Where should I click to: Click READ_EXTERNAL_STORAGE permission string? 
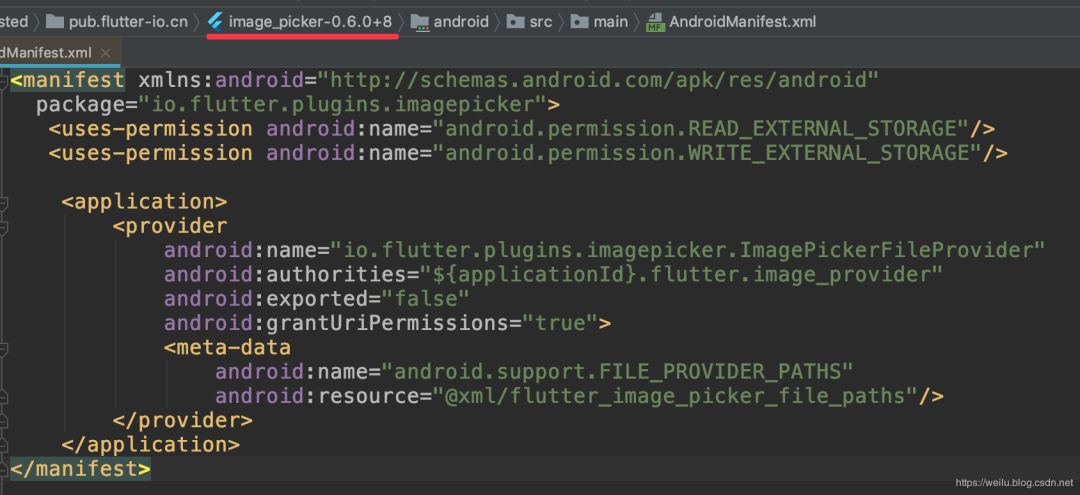[701, 129]
